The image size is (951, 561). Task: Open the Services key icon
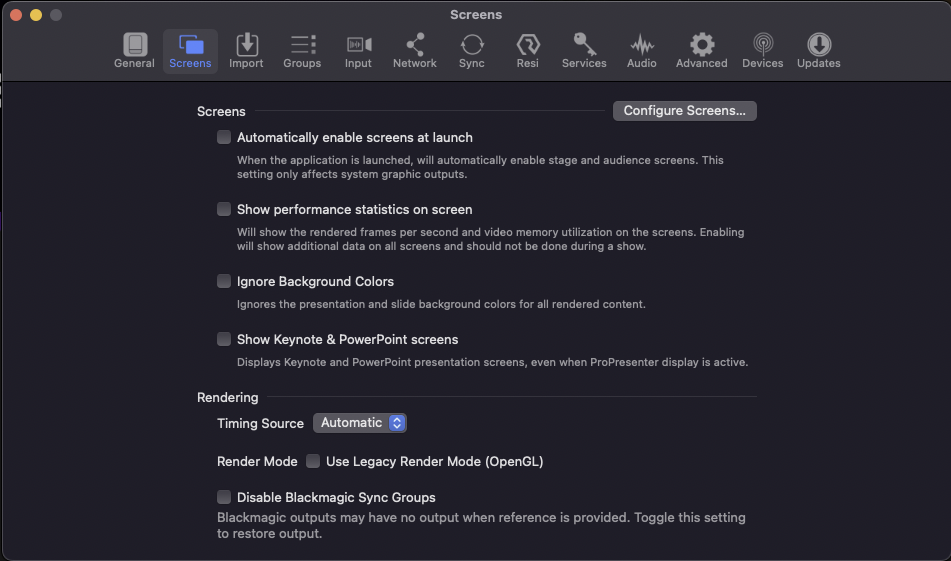[x=584, y=51]
